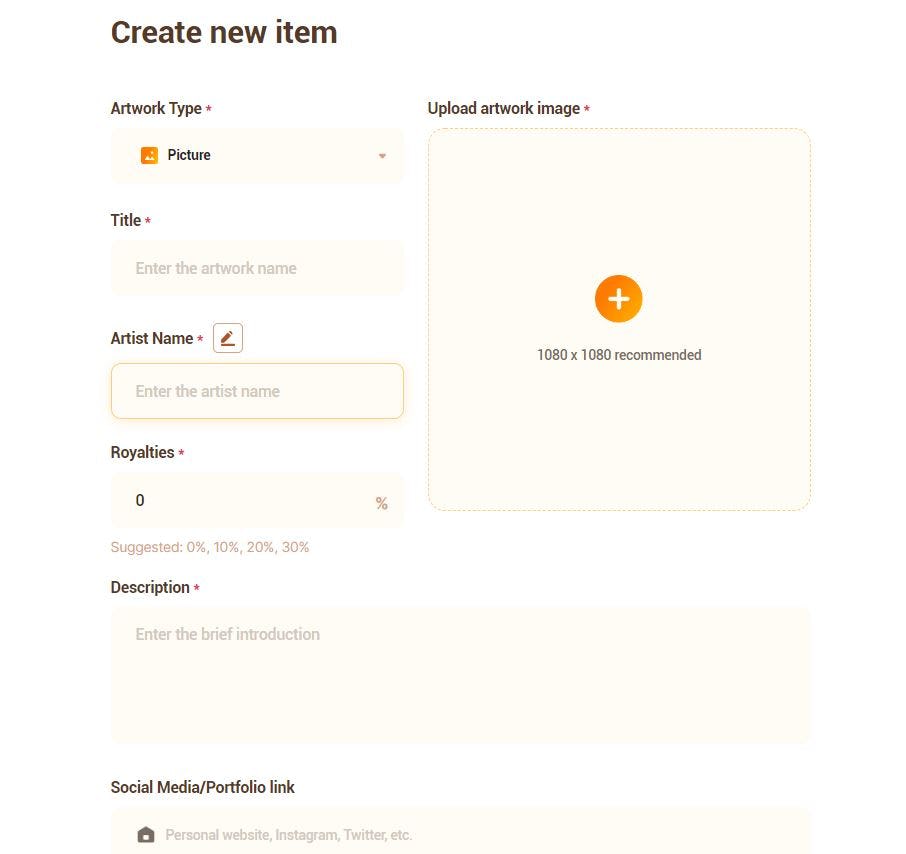
Task: Click the orange plus upload icon
Action: coord(618,299)
